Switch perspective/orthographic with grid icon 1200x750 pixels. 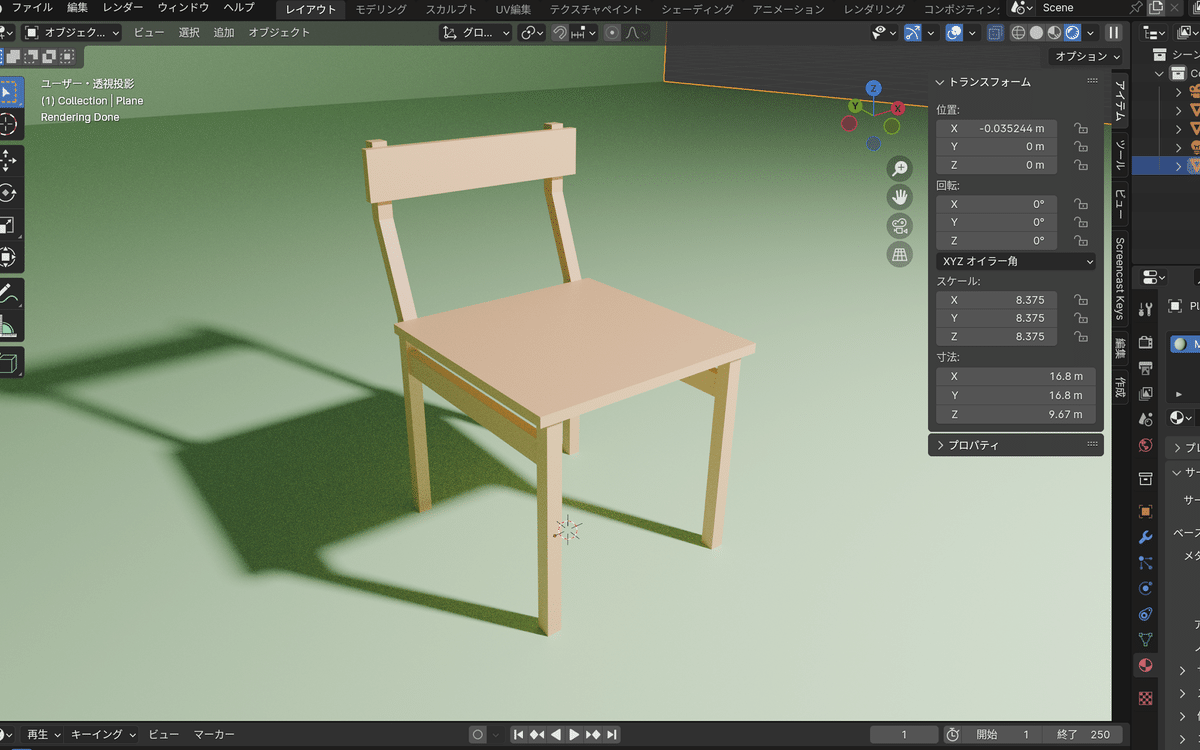tap(900, 255)
